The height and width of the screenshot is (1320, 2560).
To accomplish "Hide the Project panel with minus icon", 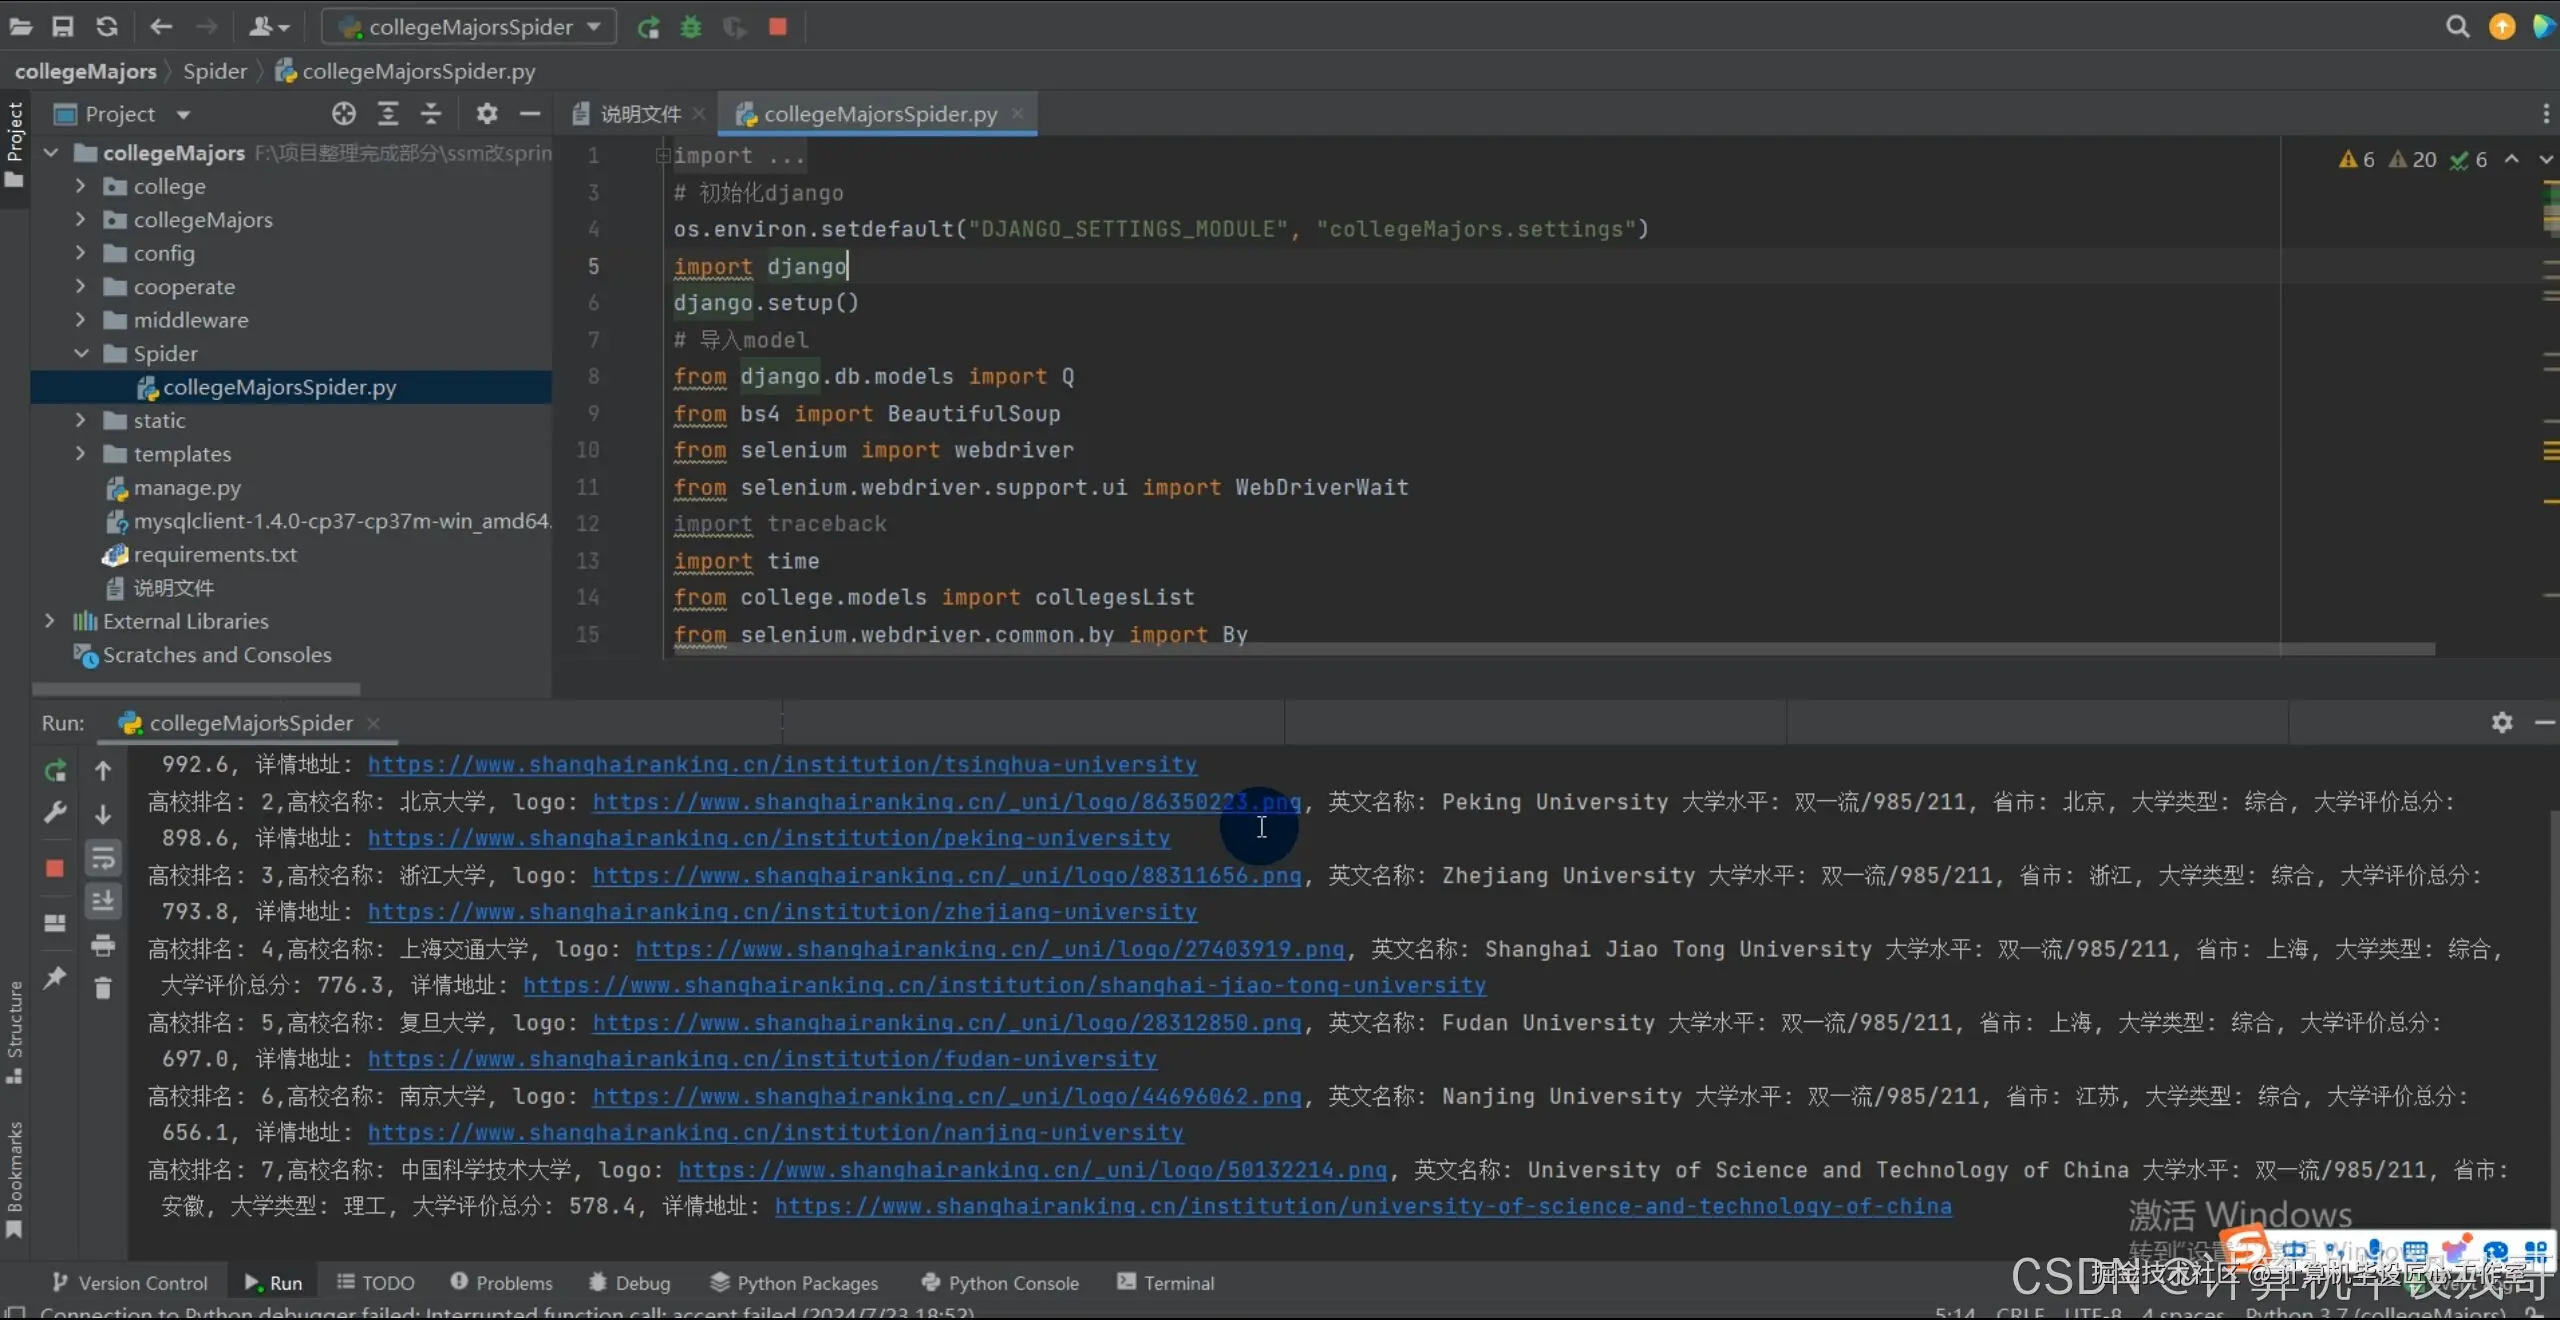I will tap(530, 114).
